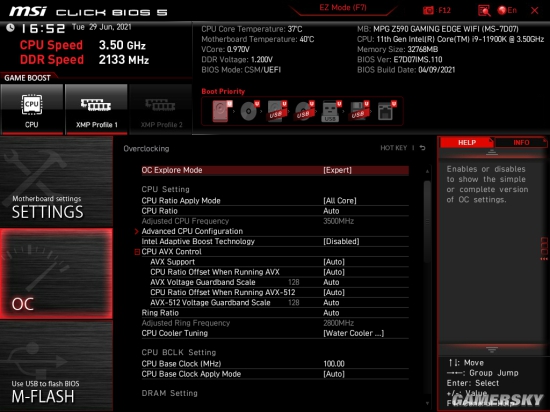The width and height of the screenshot is (550, 412).
Task: Open the SETTINGS motherboard section
Action: click(x=56, y=182)
